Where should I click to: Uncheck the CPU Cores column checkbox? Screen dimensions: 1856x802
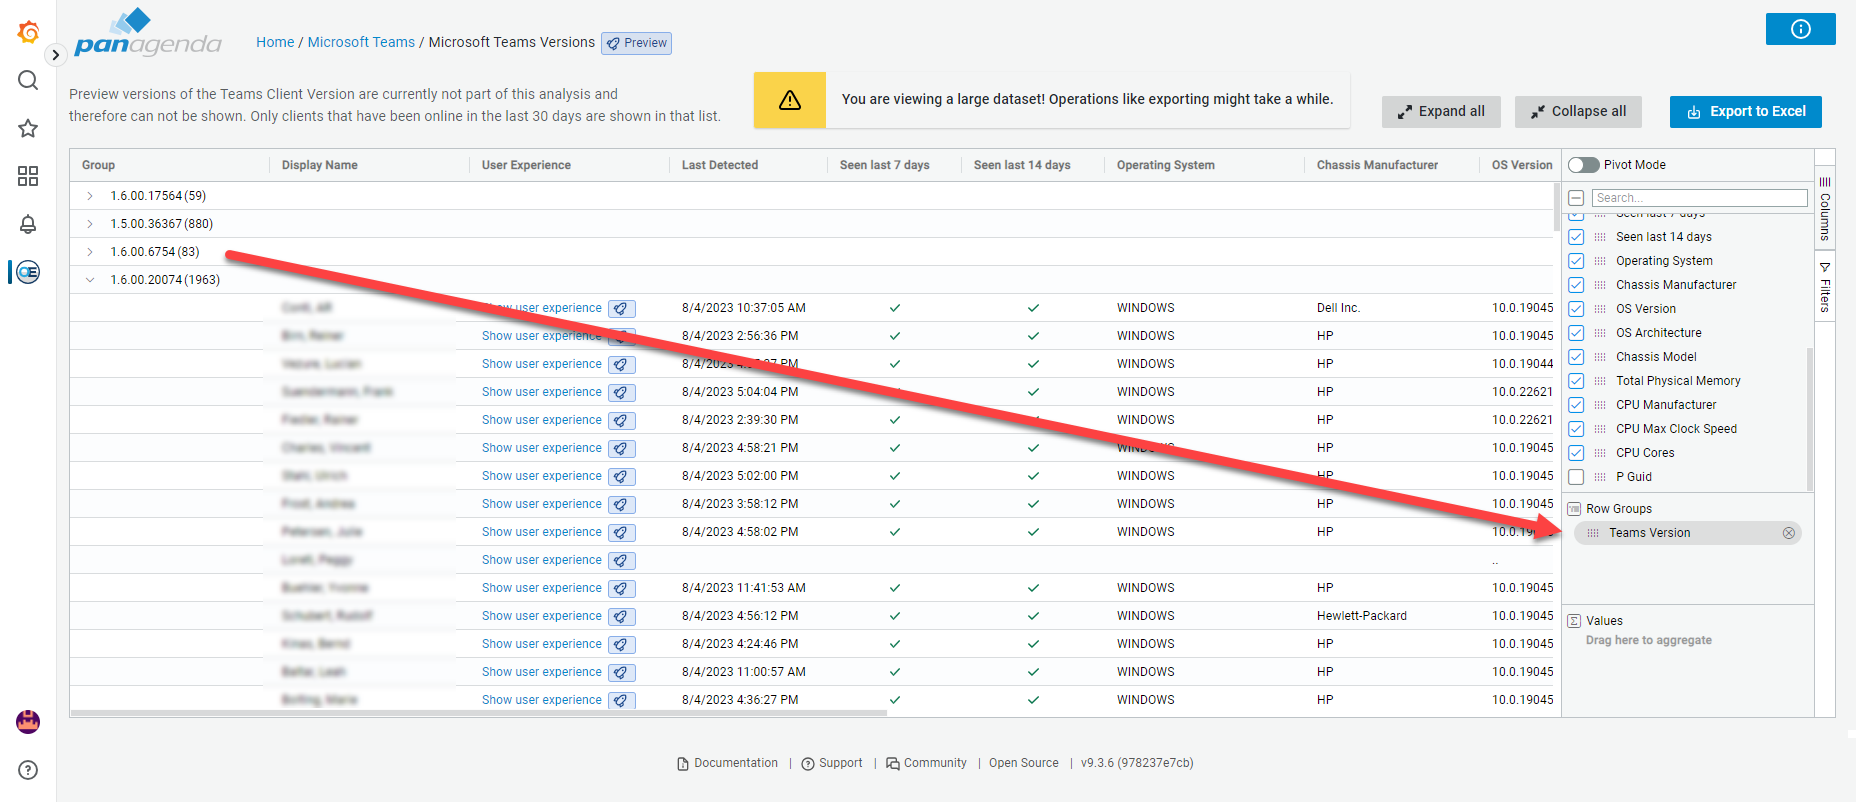[1576, 453]
